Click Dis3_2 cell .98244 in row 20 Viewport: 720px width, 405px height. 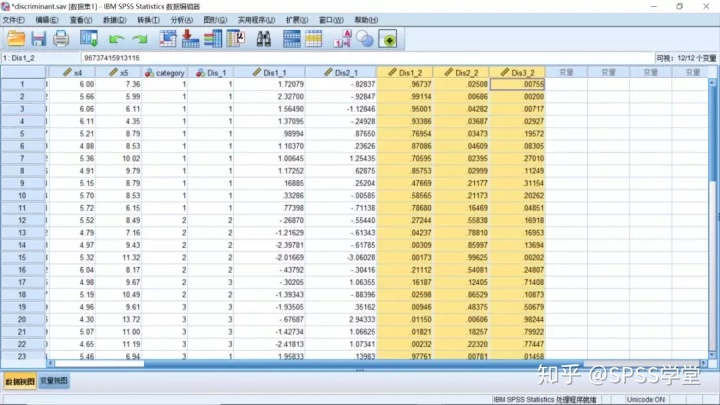pos(517,320)
